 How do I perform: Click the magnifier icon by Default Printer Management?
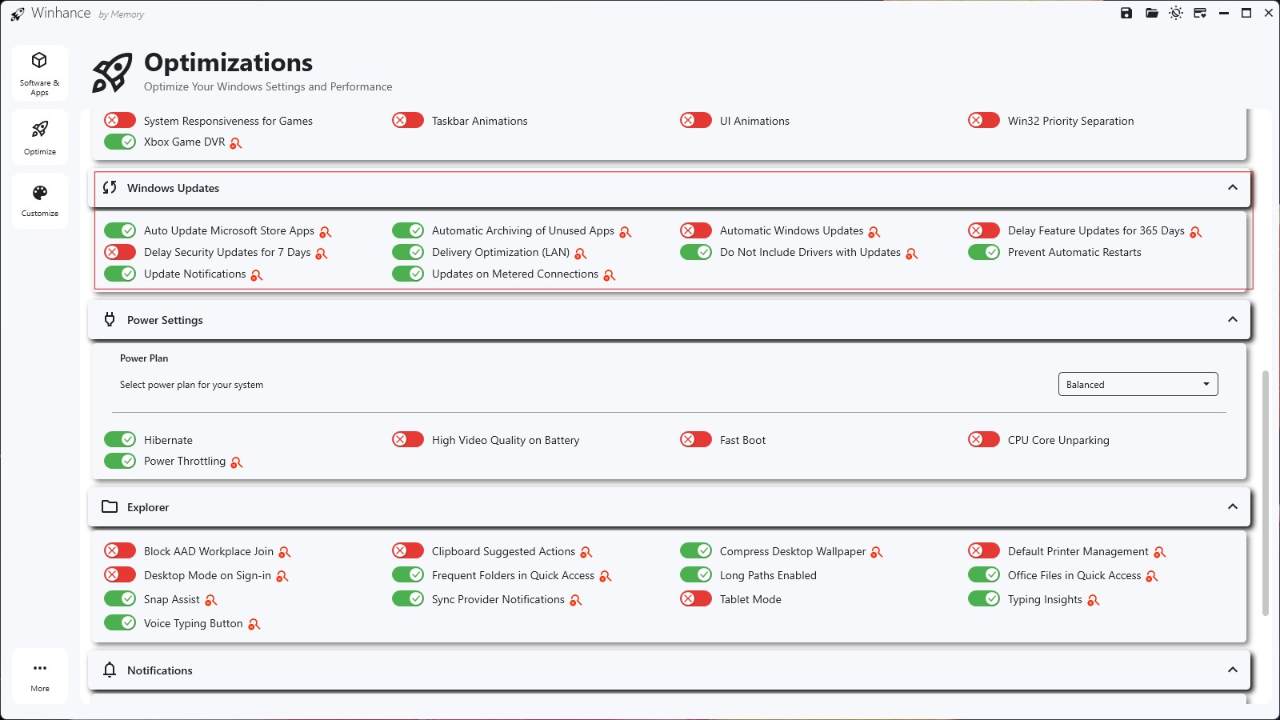coord(1159,552)
